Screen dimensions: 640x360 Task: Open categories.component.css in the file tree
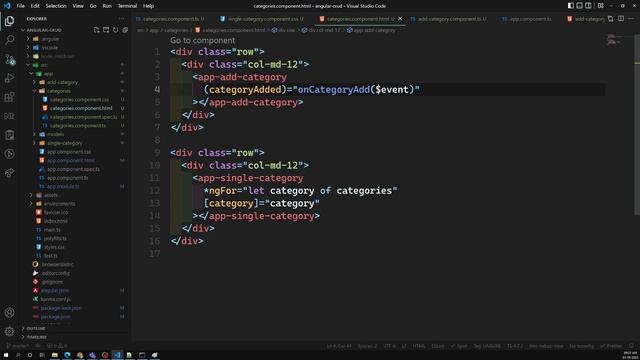point(79,100)
